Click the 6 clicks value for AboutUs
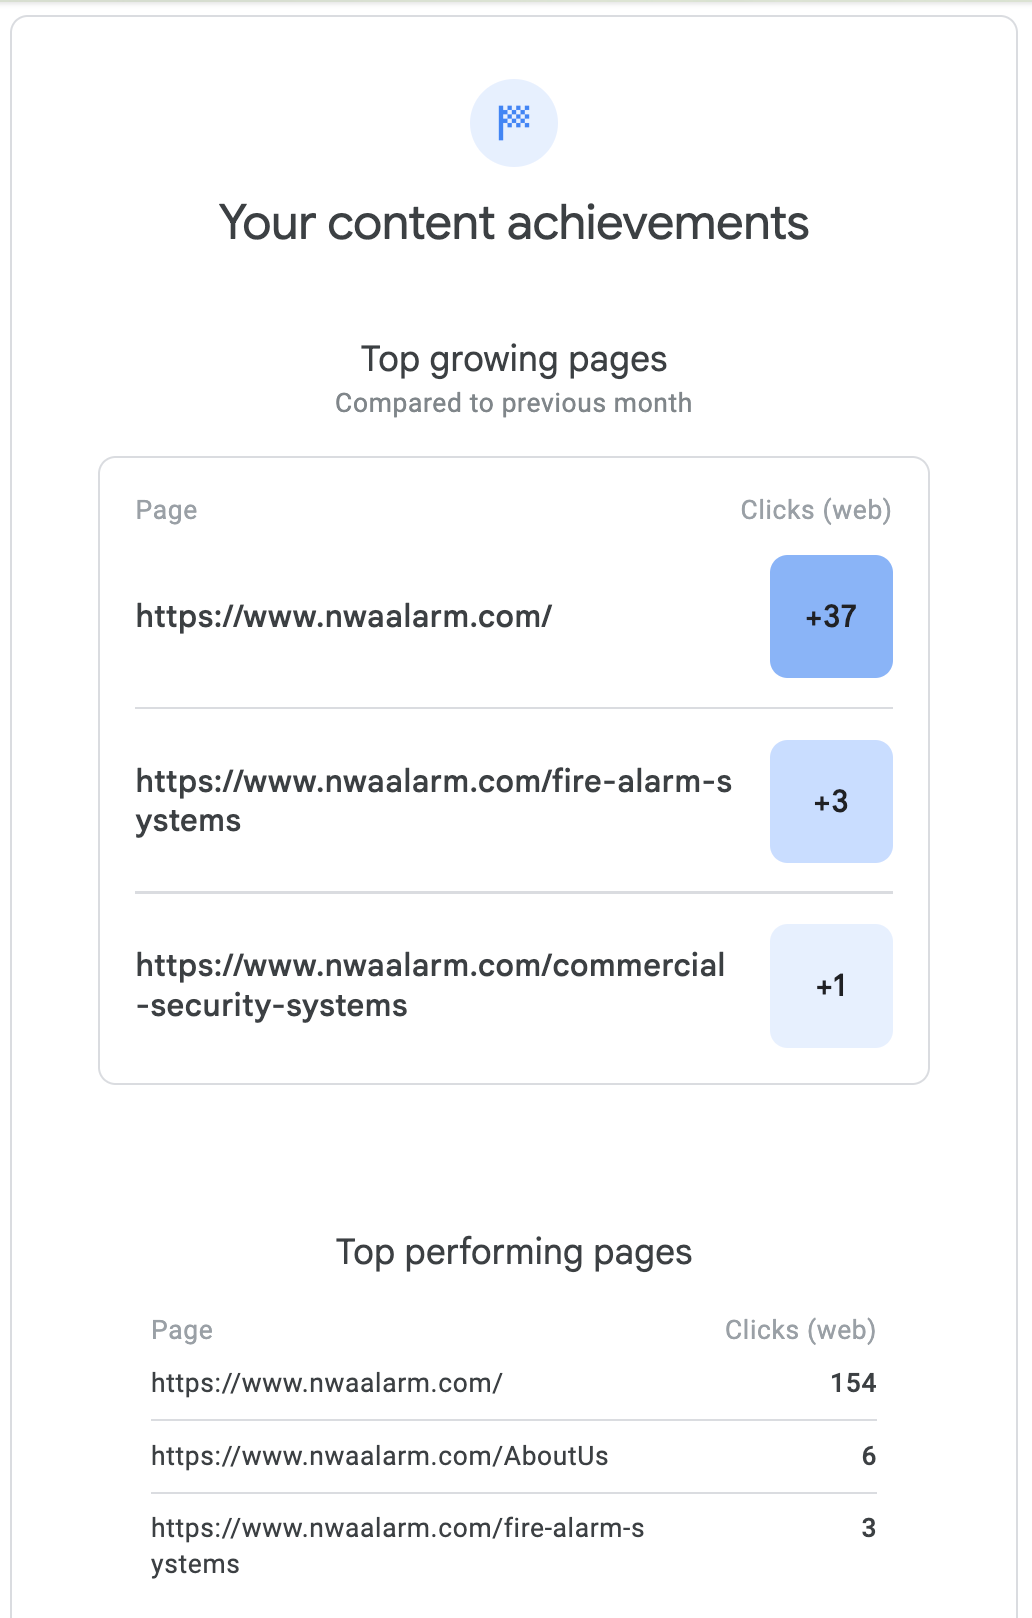This screenshot has width=1032, height=1618. 868,1456
